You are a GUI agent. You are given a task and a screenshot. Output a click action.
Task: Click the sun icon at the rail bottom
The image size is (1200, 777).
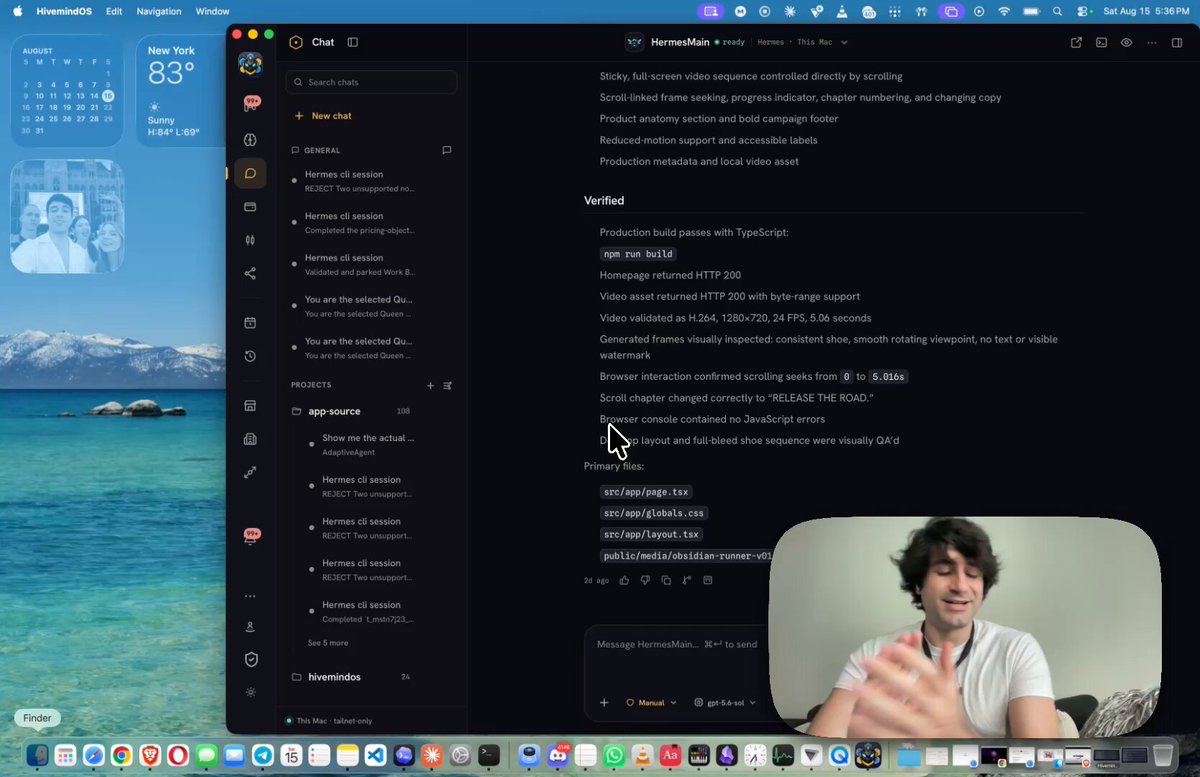(x=251, y=692)
